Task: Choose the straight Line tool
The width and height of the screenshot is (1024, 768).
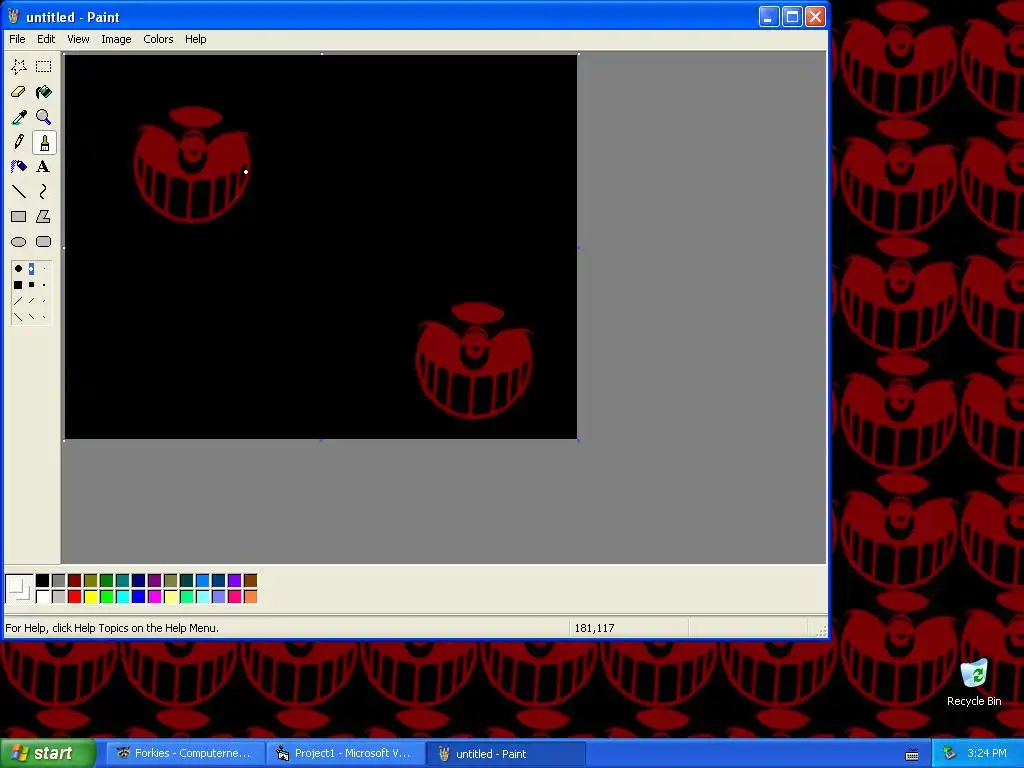Action: tap(18, 191)
